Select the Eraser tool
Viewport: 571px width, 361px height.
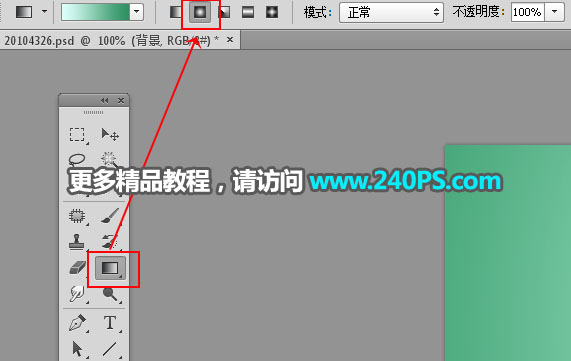(77, 268)
